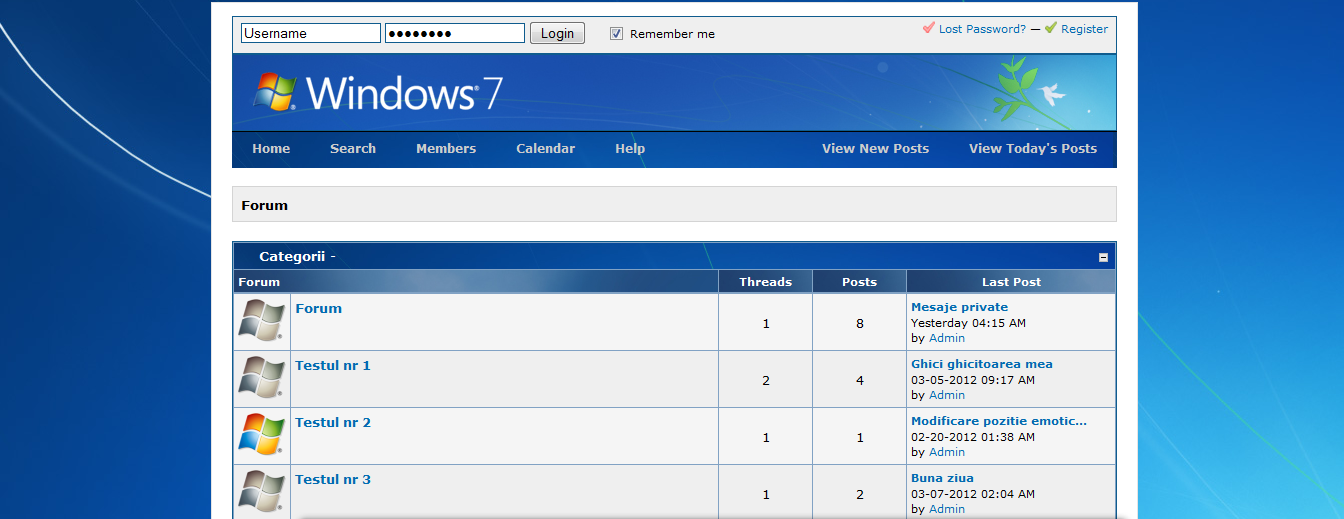Click the gray icon beside Forum row
The image size is (1344, 519).
tap(262, 321)
